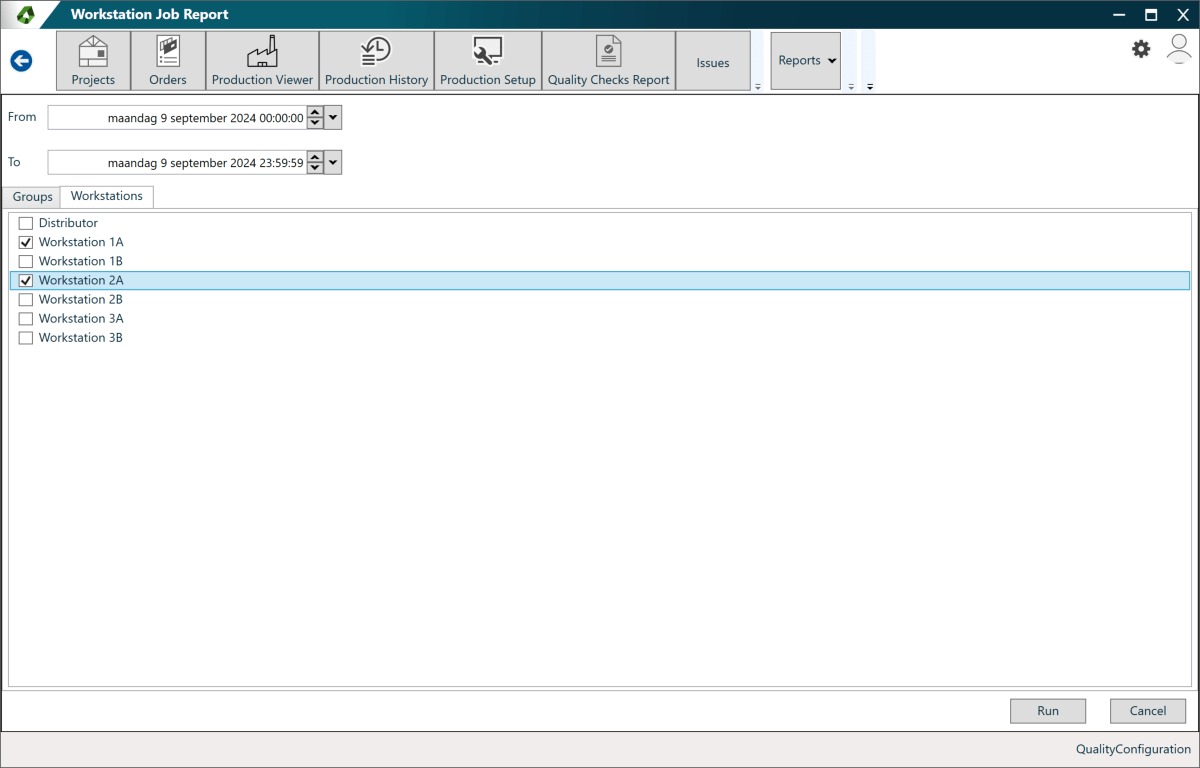Minimize the Workstation Job Report window

tap(1120, 14)
